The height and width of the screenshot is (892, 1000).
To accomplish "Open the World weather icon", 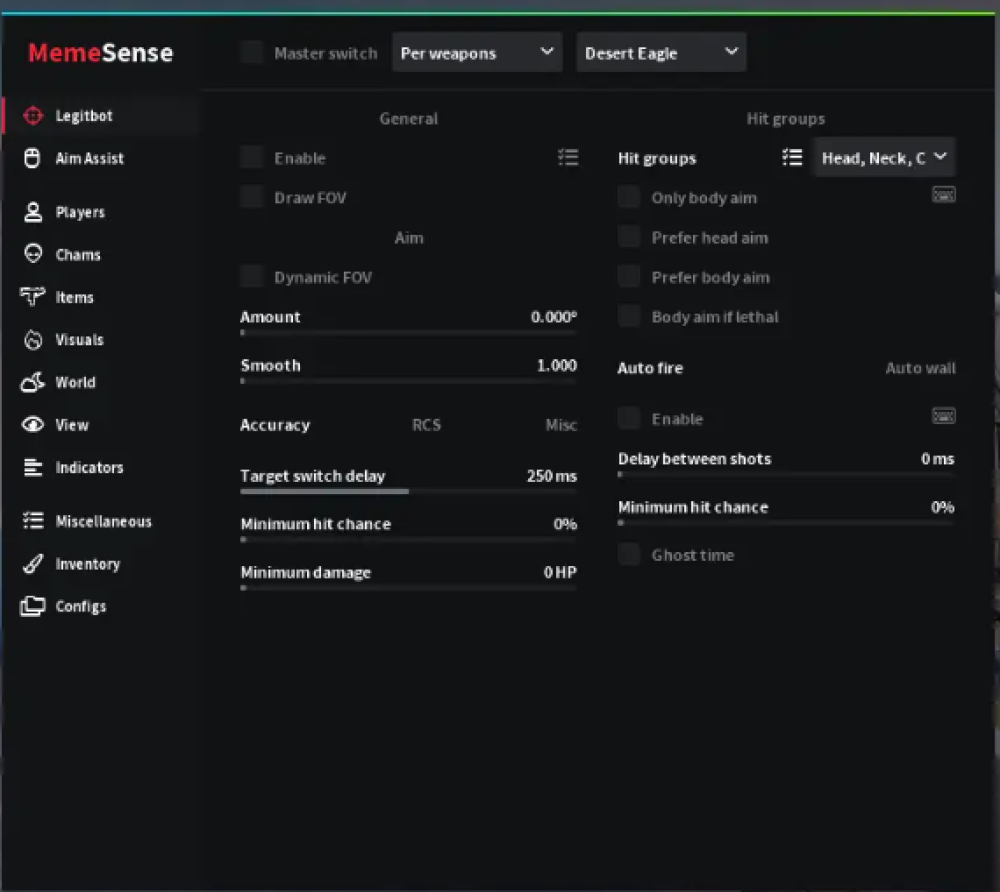I will tap(33, 382).
